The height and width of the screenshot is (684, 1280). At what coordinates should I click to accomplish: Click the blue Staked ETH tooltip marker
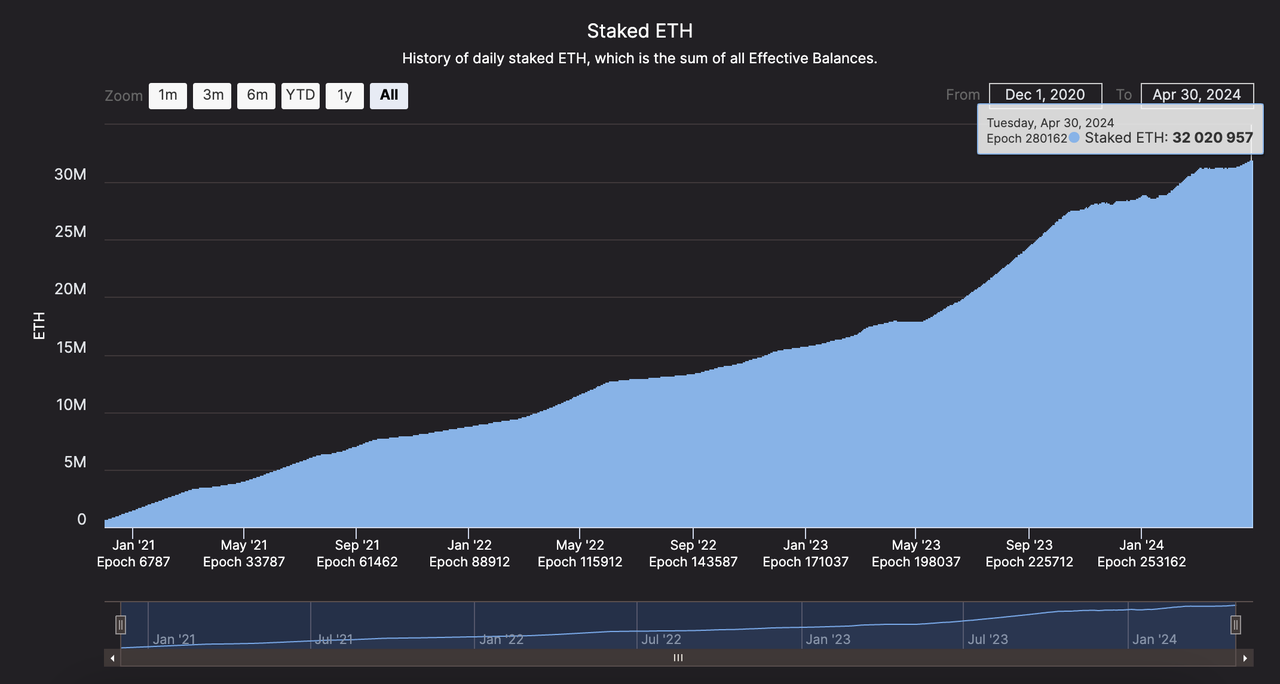click(x=1074, y=138)
